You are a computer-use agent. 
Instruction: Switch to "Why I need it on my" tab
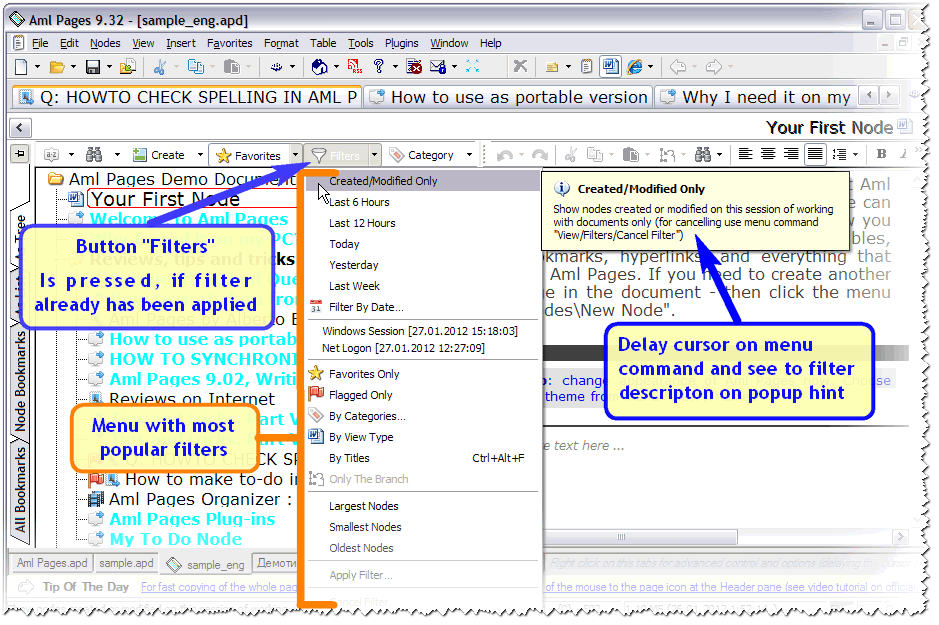tap(756, 97)
